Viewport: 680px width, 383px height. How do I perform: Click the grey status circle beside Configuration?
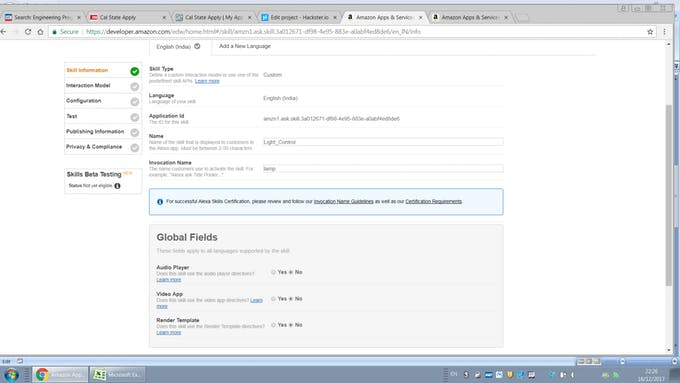tap(134, 101)
